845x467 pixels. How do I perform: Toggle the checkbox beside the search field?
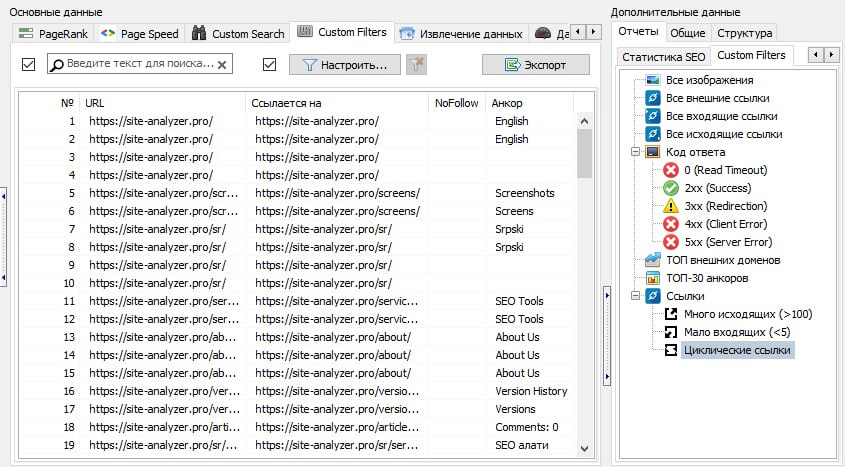pyautogui.click(x=28, y=65)
